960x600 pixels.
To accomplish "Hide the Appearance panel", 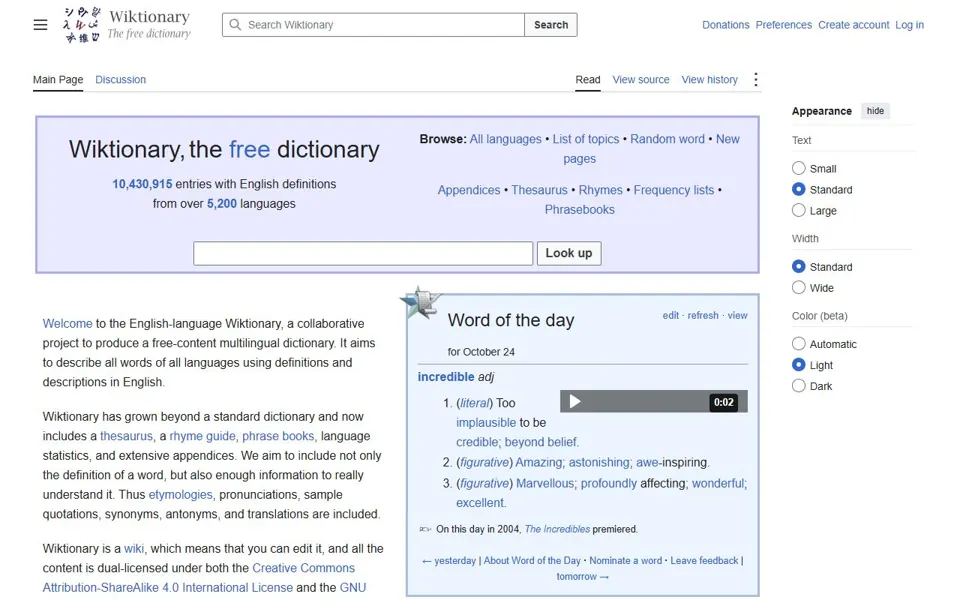I will (x=875, y=111).
